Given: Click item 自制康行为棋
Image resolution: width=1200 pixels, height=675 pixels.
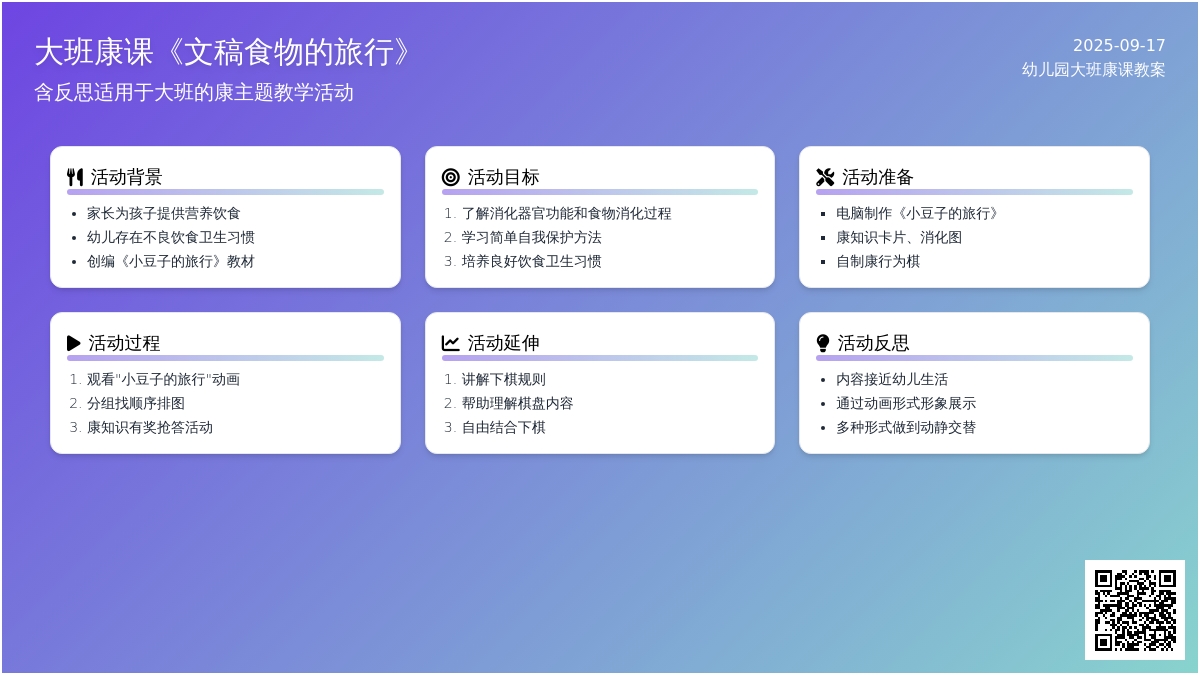Looking at the screenshot, I should 878,261.
